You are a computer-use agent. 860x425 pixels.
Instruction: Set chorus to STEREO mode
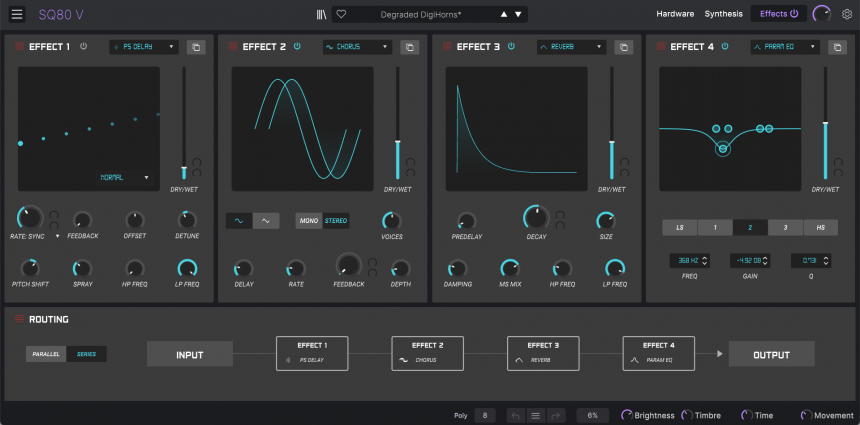pyautogui.click(x=336, y=220)
